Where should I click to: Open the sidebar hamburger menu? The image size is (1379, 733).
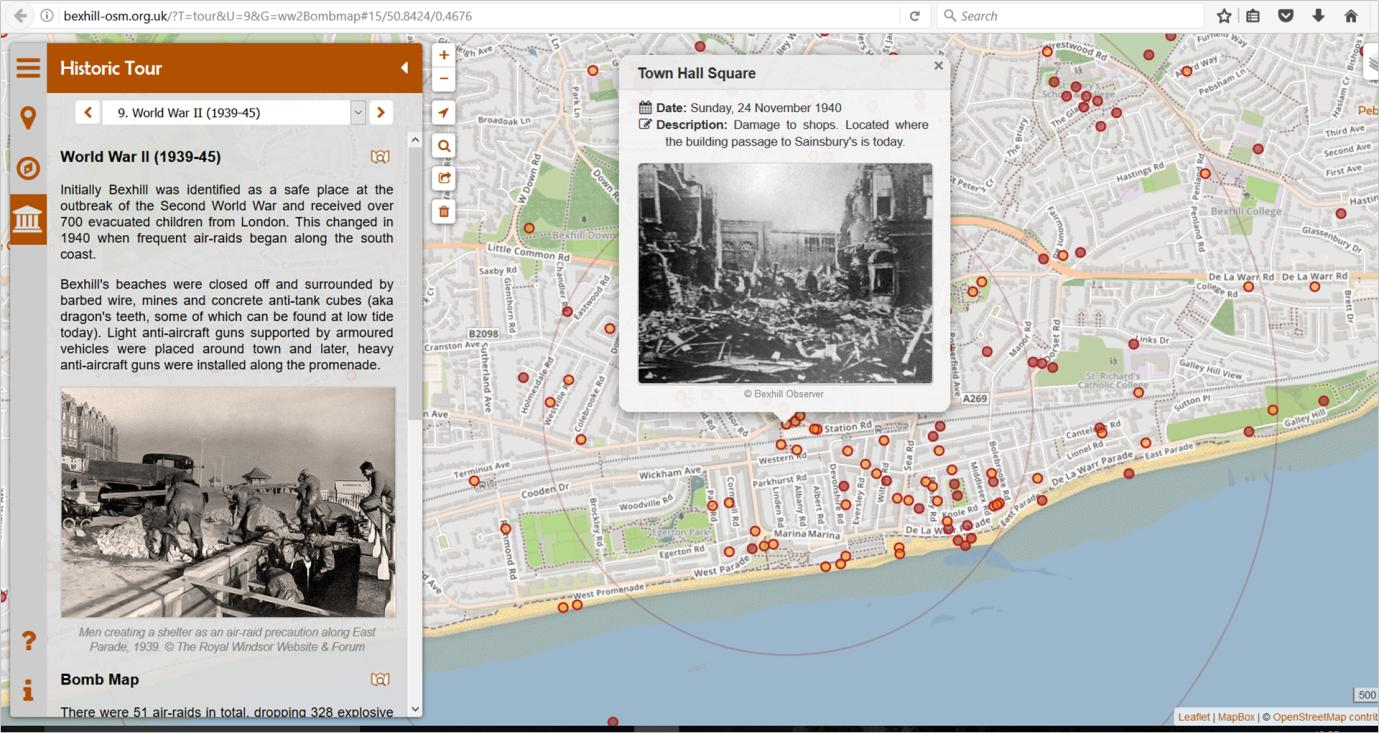pos(28,67)
